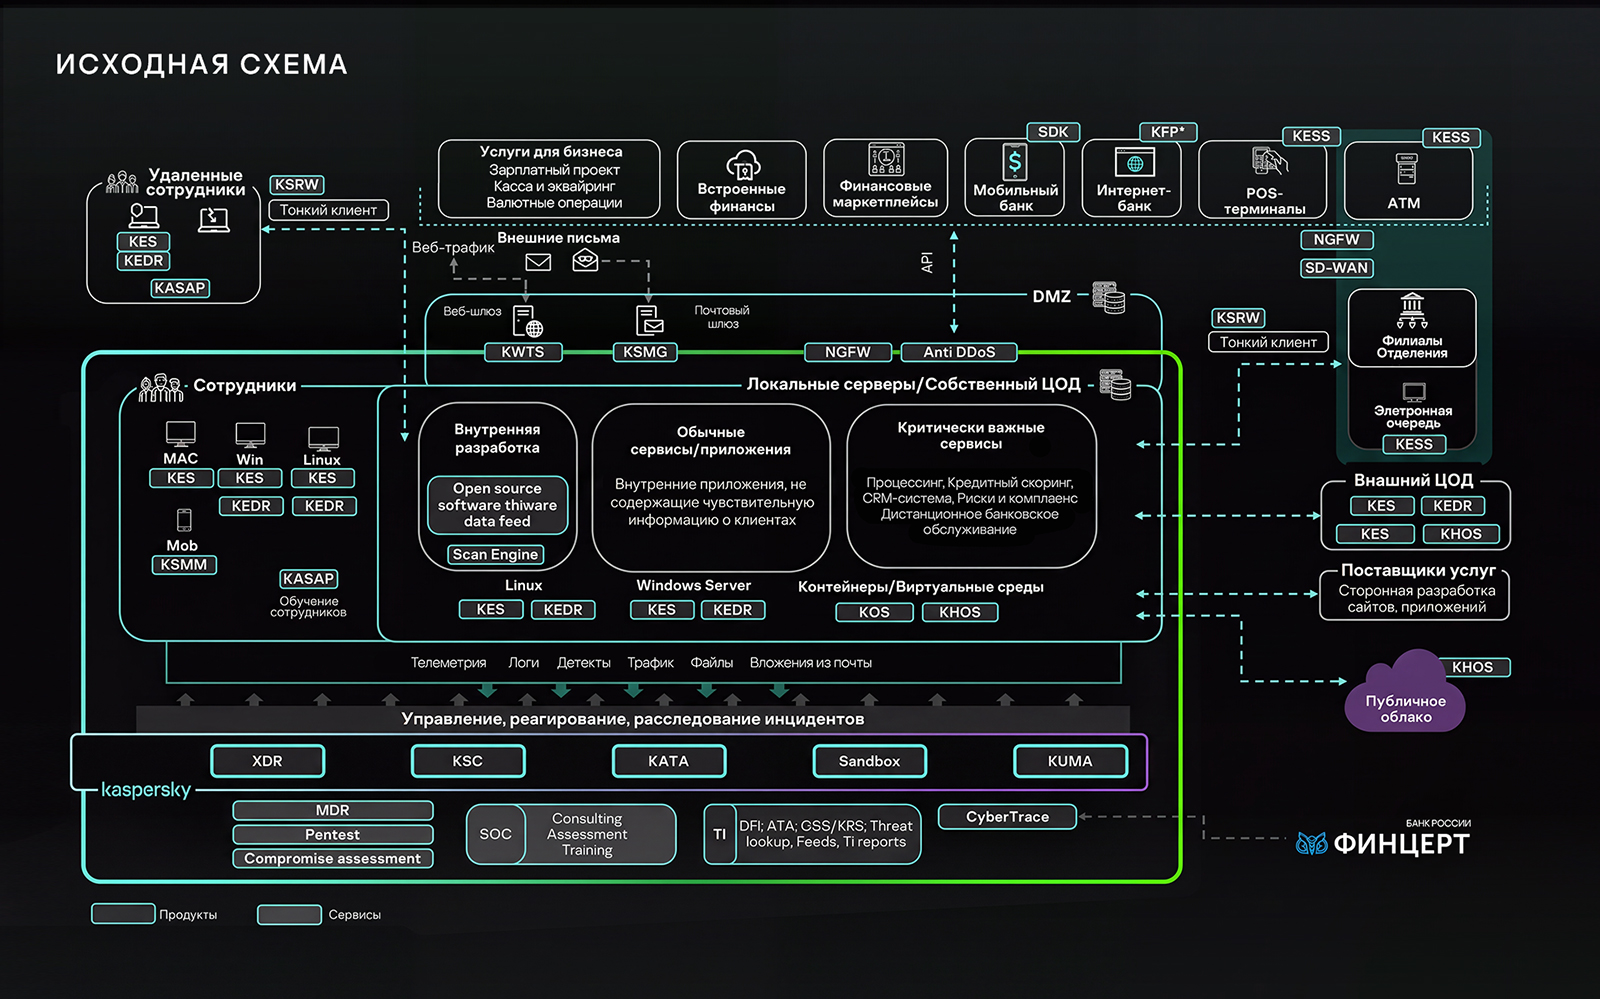Click the Финансовые маркетплейсы icon
The width and height of the screenshot is (1600, 999).
[x=886, y=160]
